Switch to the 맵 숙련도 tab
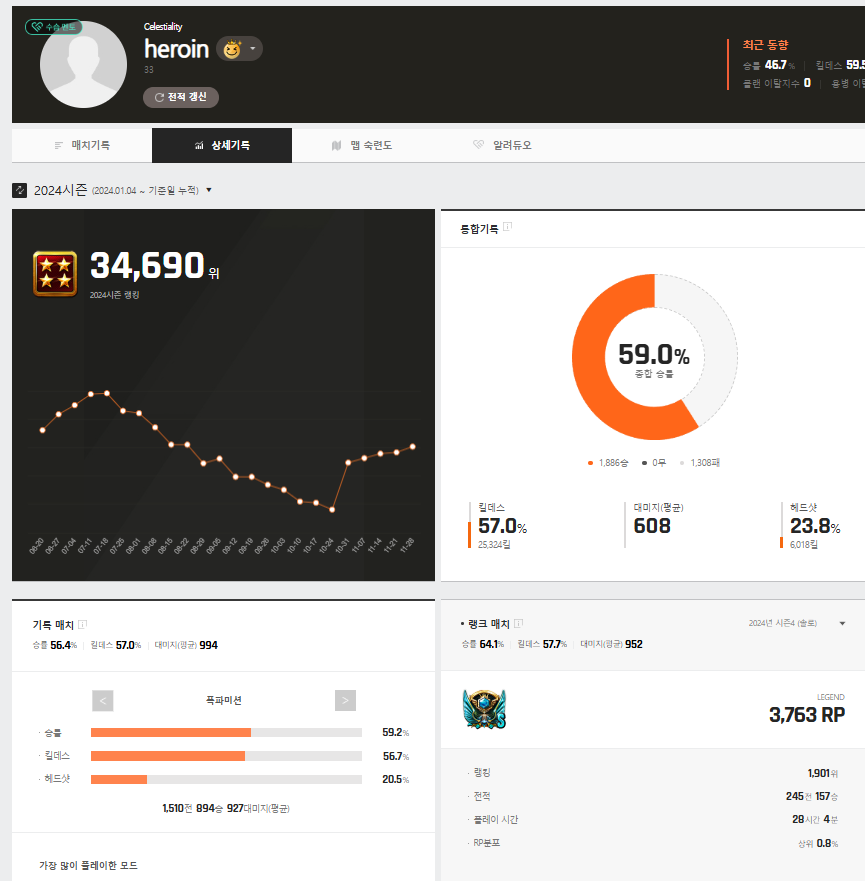Viewport: 865px width, 881px height. coord(362,145)
